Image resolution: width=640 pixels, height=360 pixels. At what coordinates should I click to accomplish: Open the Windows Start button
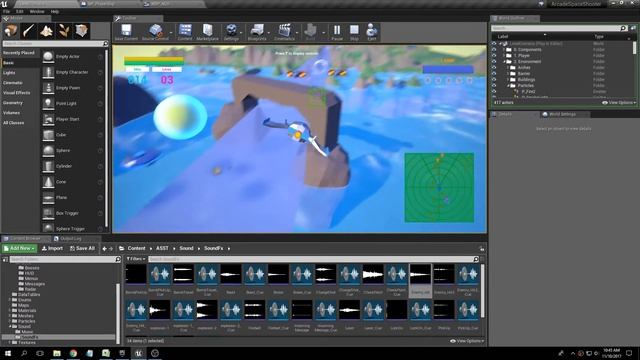point(8,353)
